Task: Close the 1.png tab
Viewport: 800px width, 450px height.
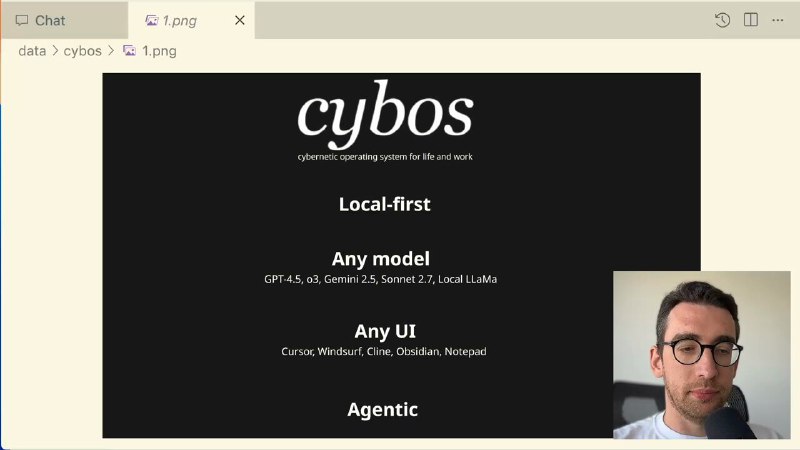Action: point(240,20)
